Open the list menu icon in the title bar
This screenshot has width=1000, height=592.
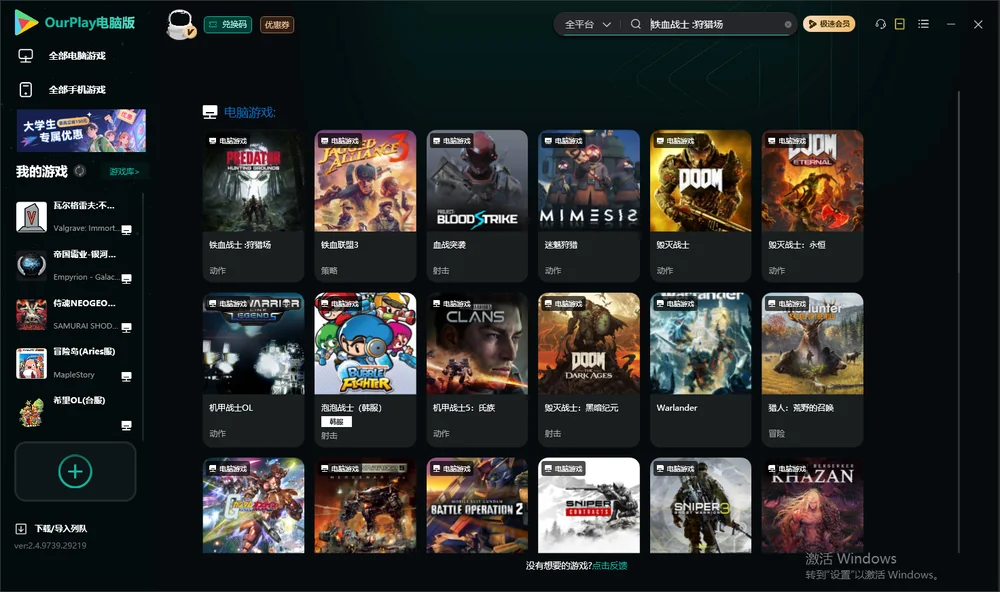tap(923, 24)
